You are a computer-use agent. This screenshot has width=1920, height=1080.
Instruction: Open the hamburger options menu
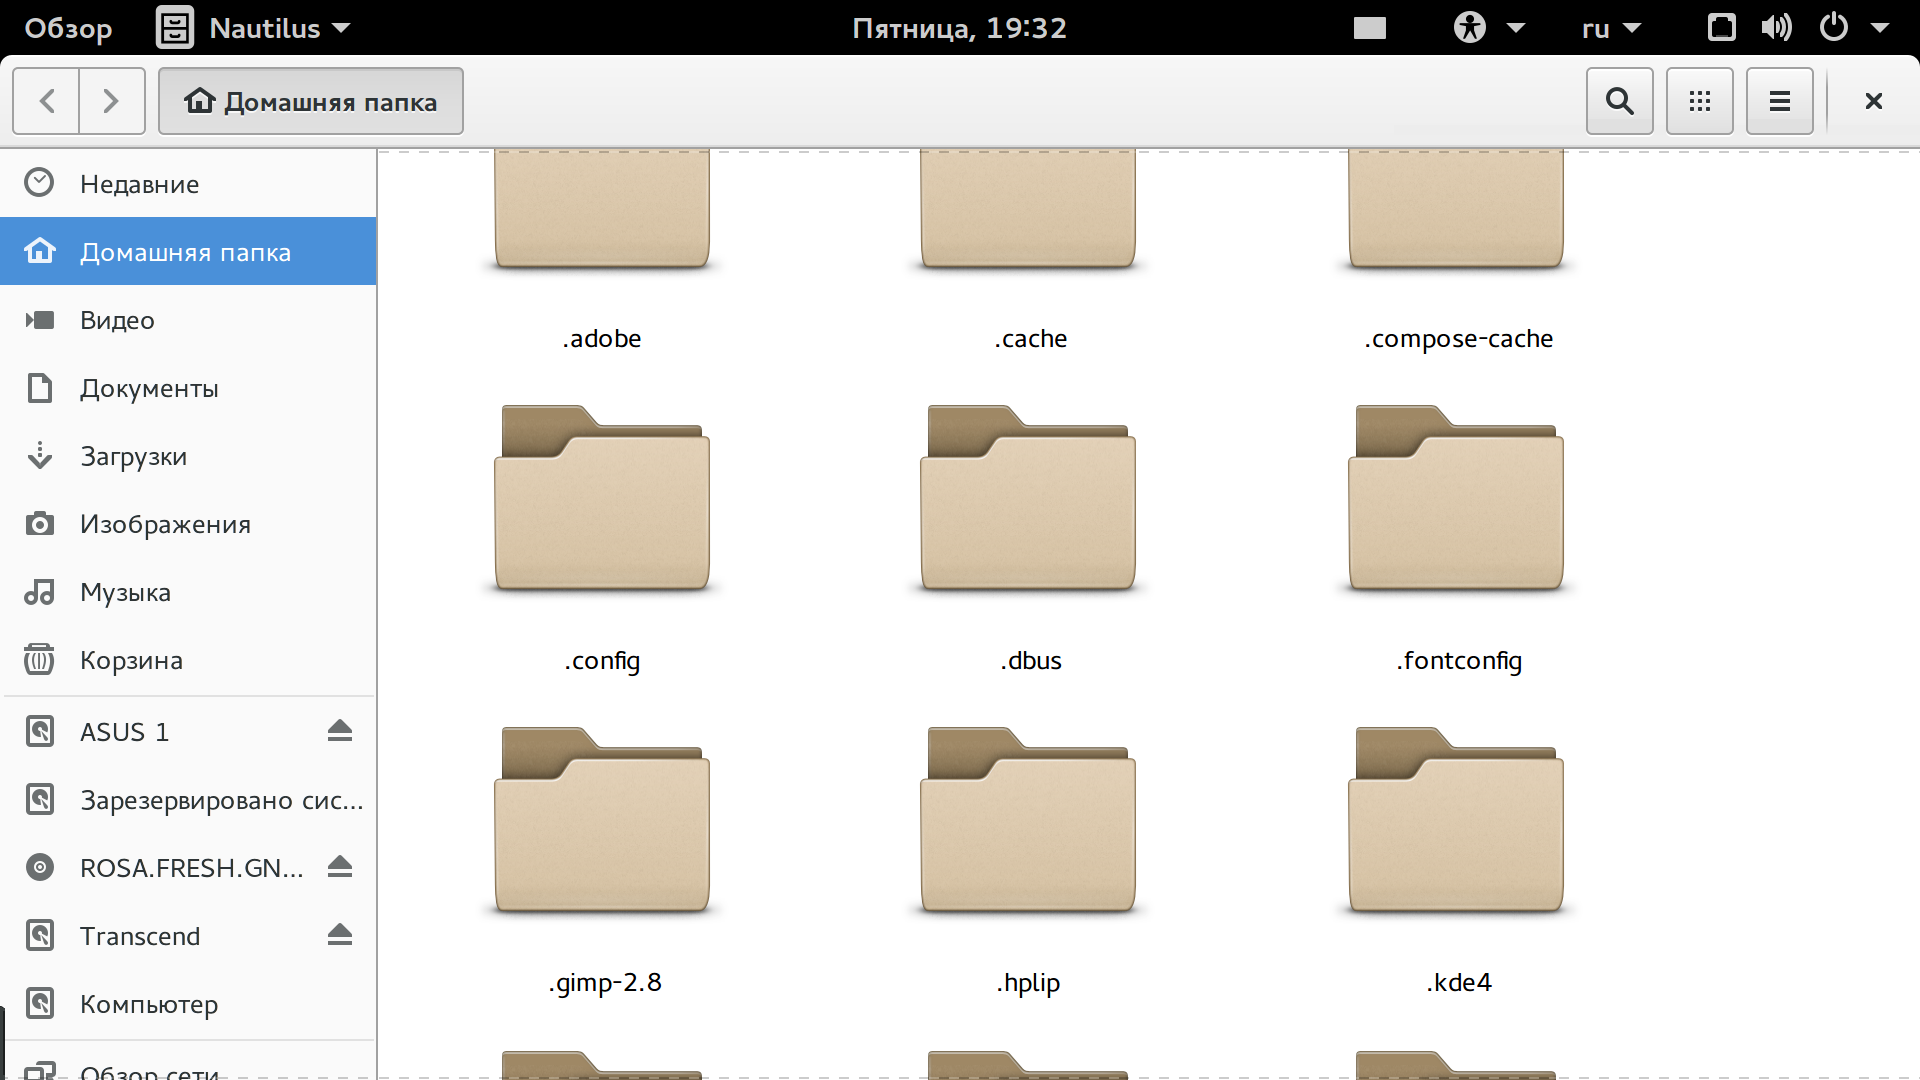coord(1779,101)
